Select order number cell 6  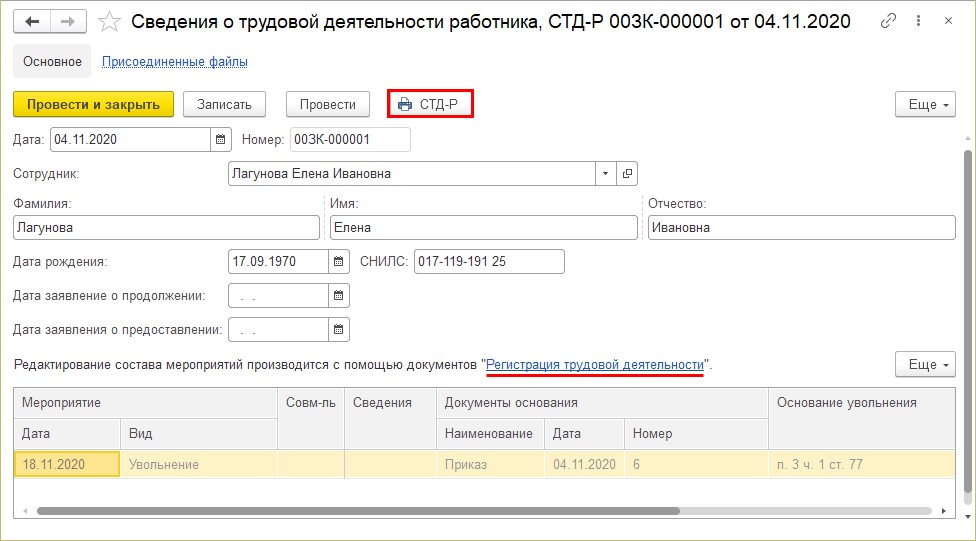pyautogui.click(x=697, y=464)
